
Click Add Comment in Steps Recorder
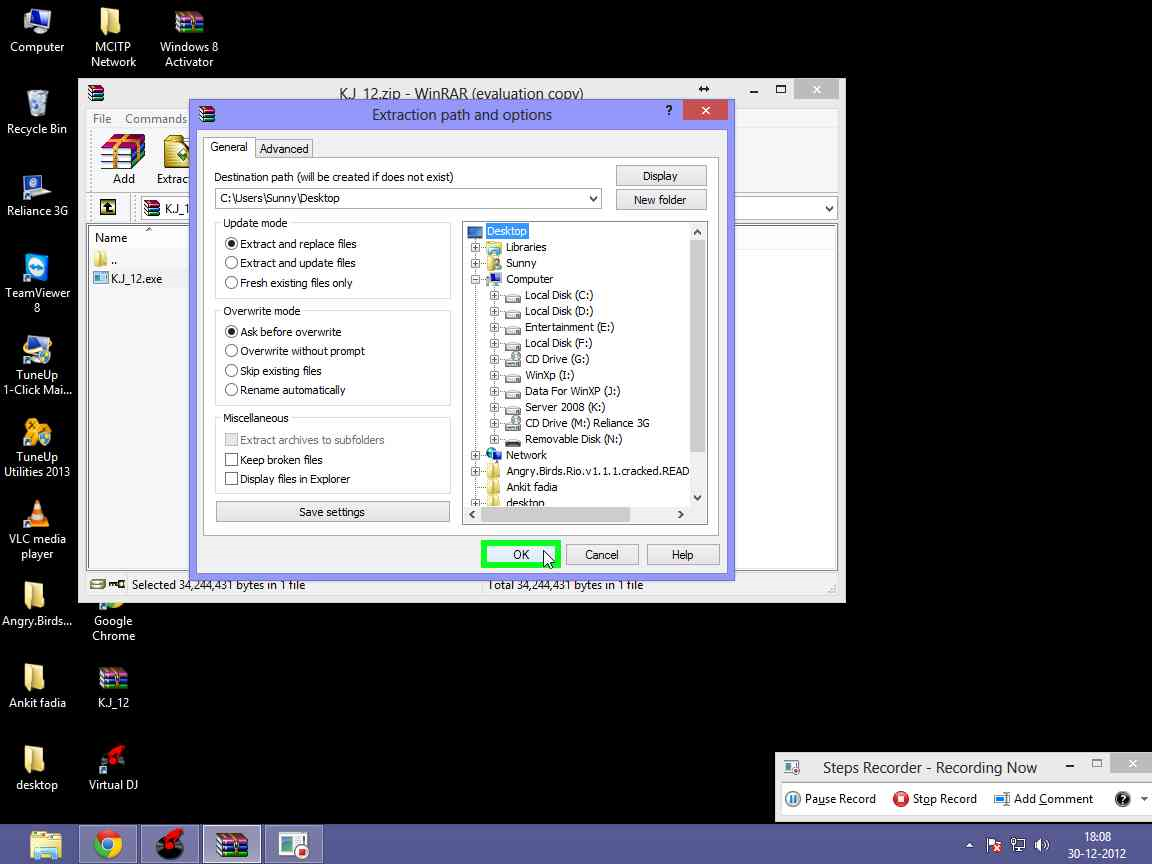click(1043, 799)
